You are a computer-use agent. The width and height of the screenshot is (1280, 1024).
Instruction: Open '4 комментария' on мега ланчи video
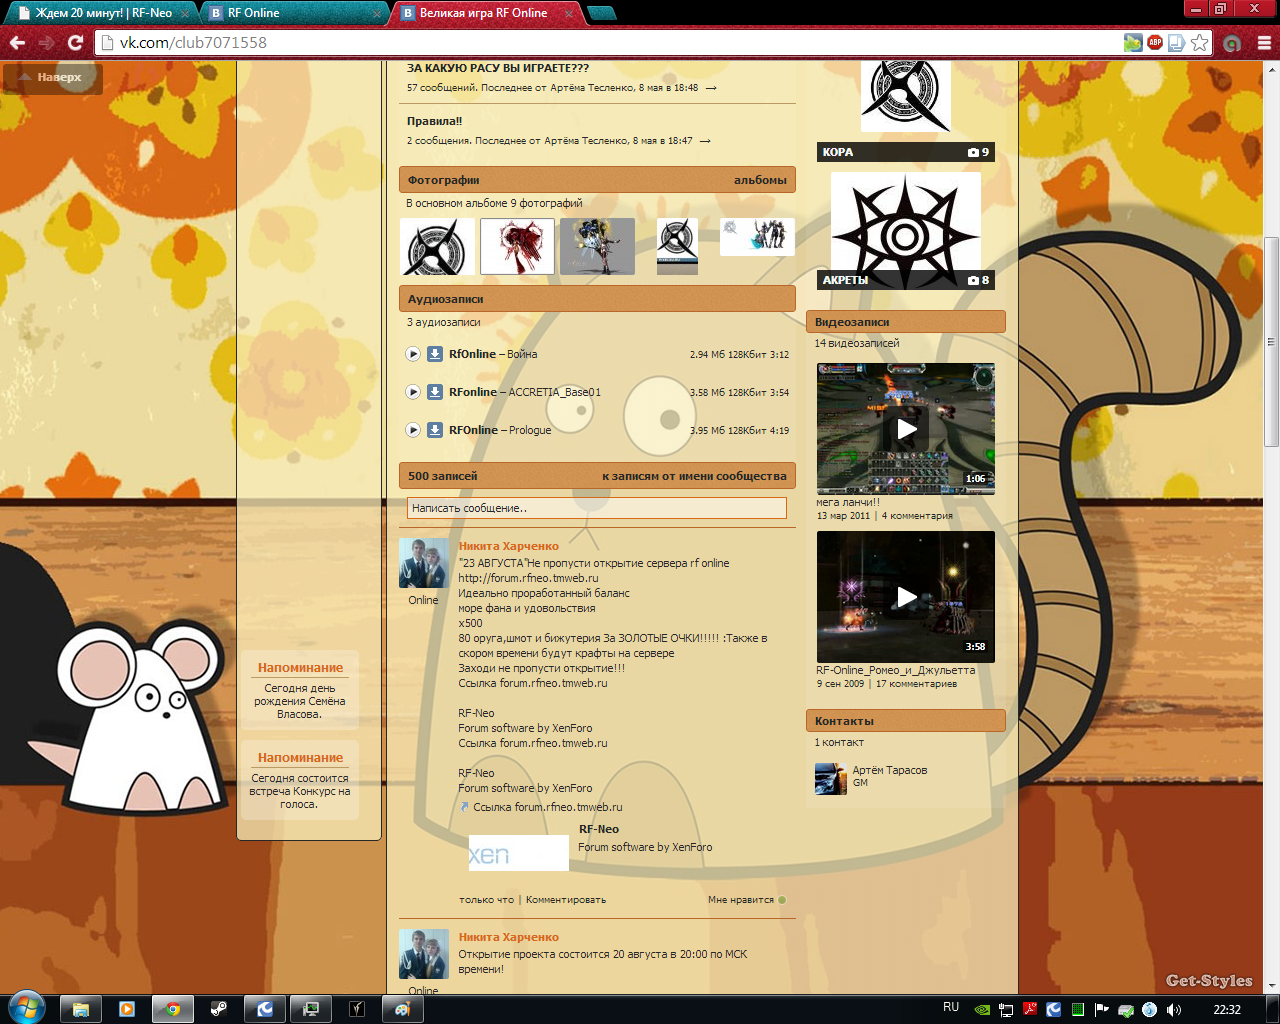(917, 516)
